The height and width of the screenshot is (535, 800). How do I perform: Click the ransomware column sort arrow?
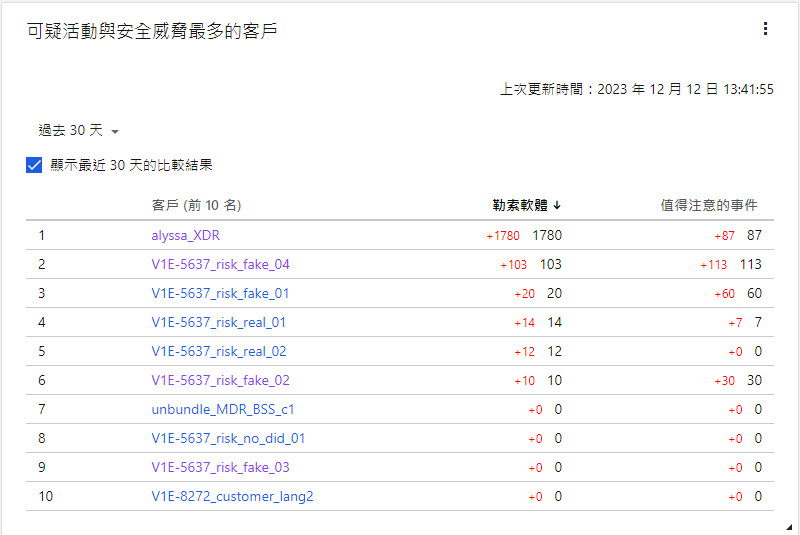tap(557, 205)
